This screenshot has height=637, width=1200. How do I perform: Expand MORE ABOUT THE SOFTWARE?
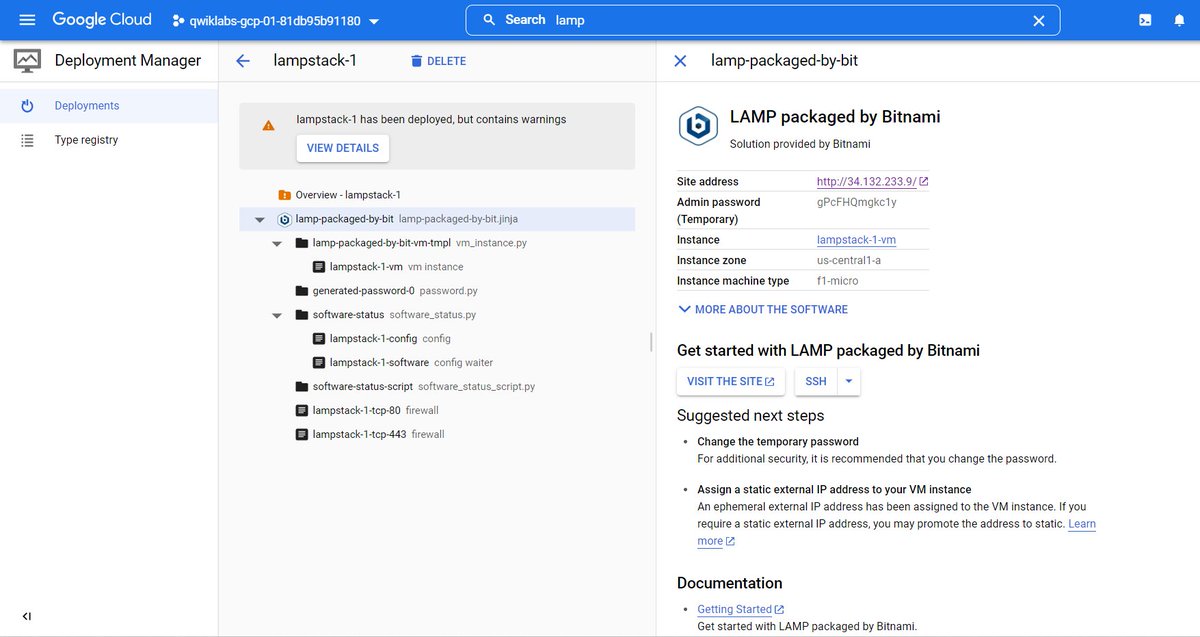(763, 310)
